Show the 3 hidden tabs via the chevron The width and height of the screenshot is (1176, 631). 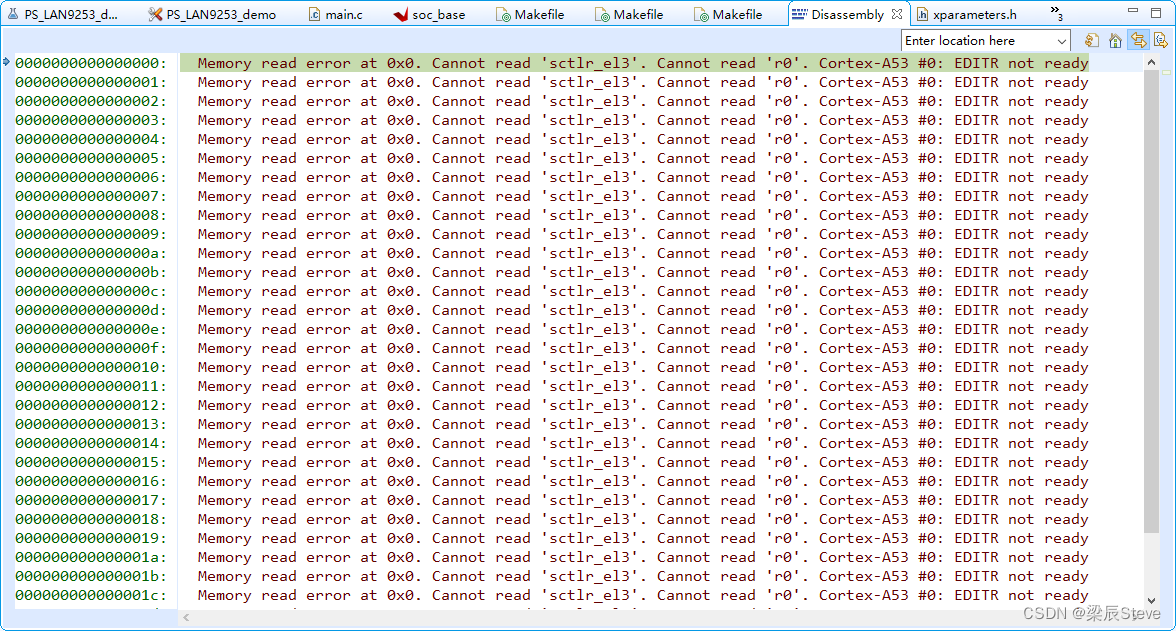(x=1057, y=12)
